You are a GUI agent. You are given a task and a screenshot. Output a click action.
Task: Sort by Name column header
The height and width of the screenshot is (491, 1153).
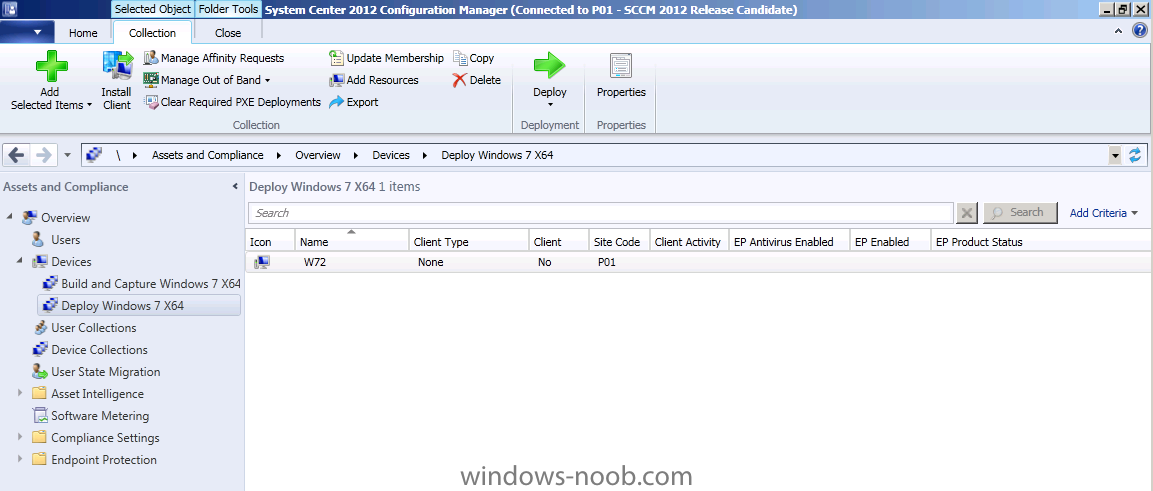tap(352, 242)
